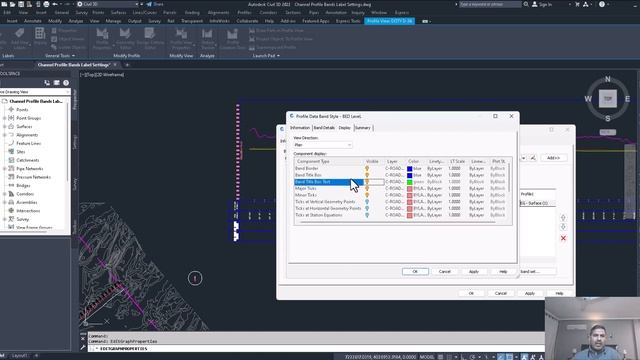Screen dimensions: 640x360
Task: Open blue color swatch for Band Title Box
Action: pyautogui.click(x=409, y=175)
